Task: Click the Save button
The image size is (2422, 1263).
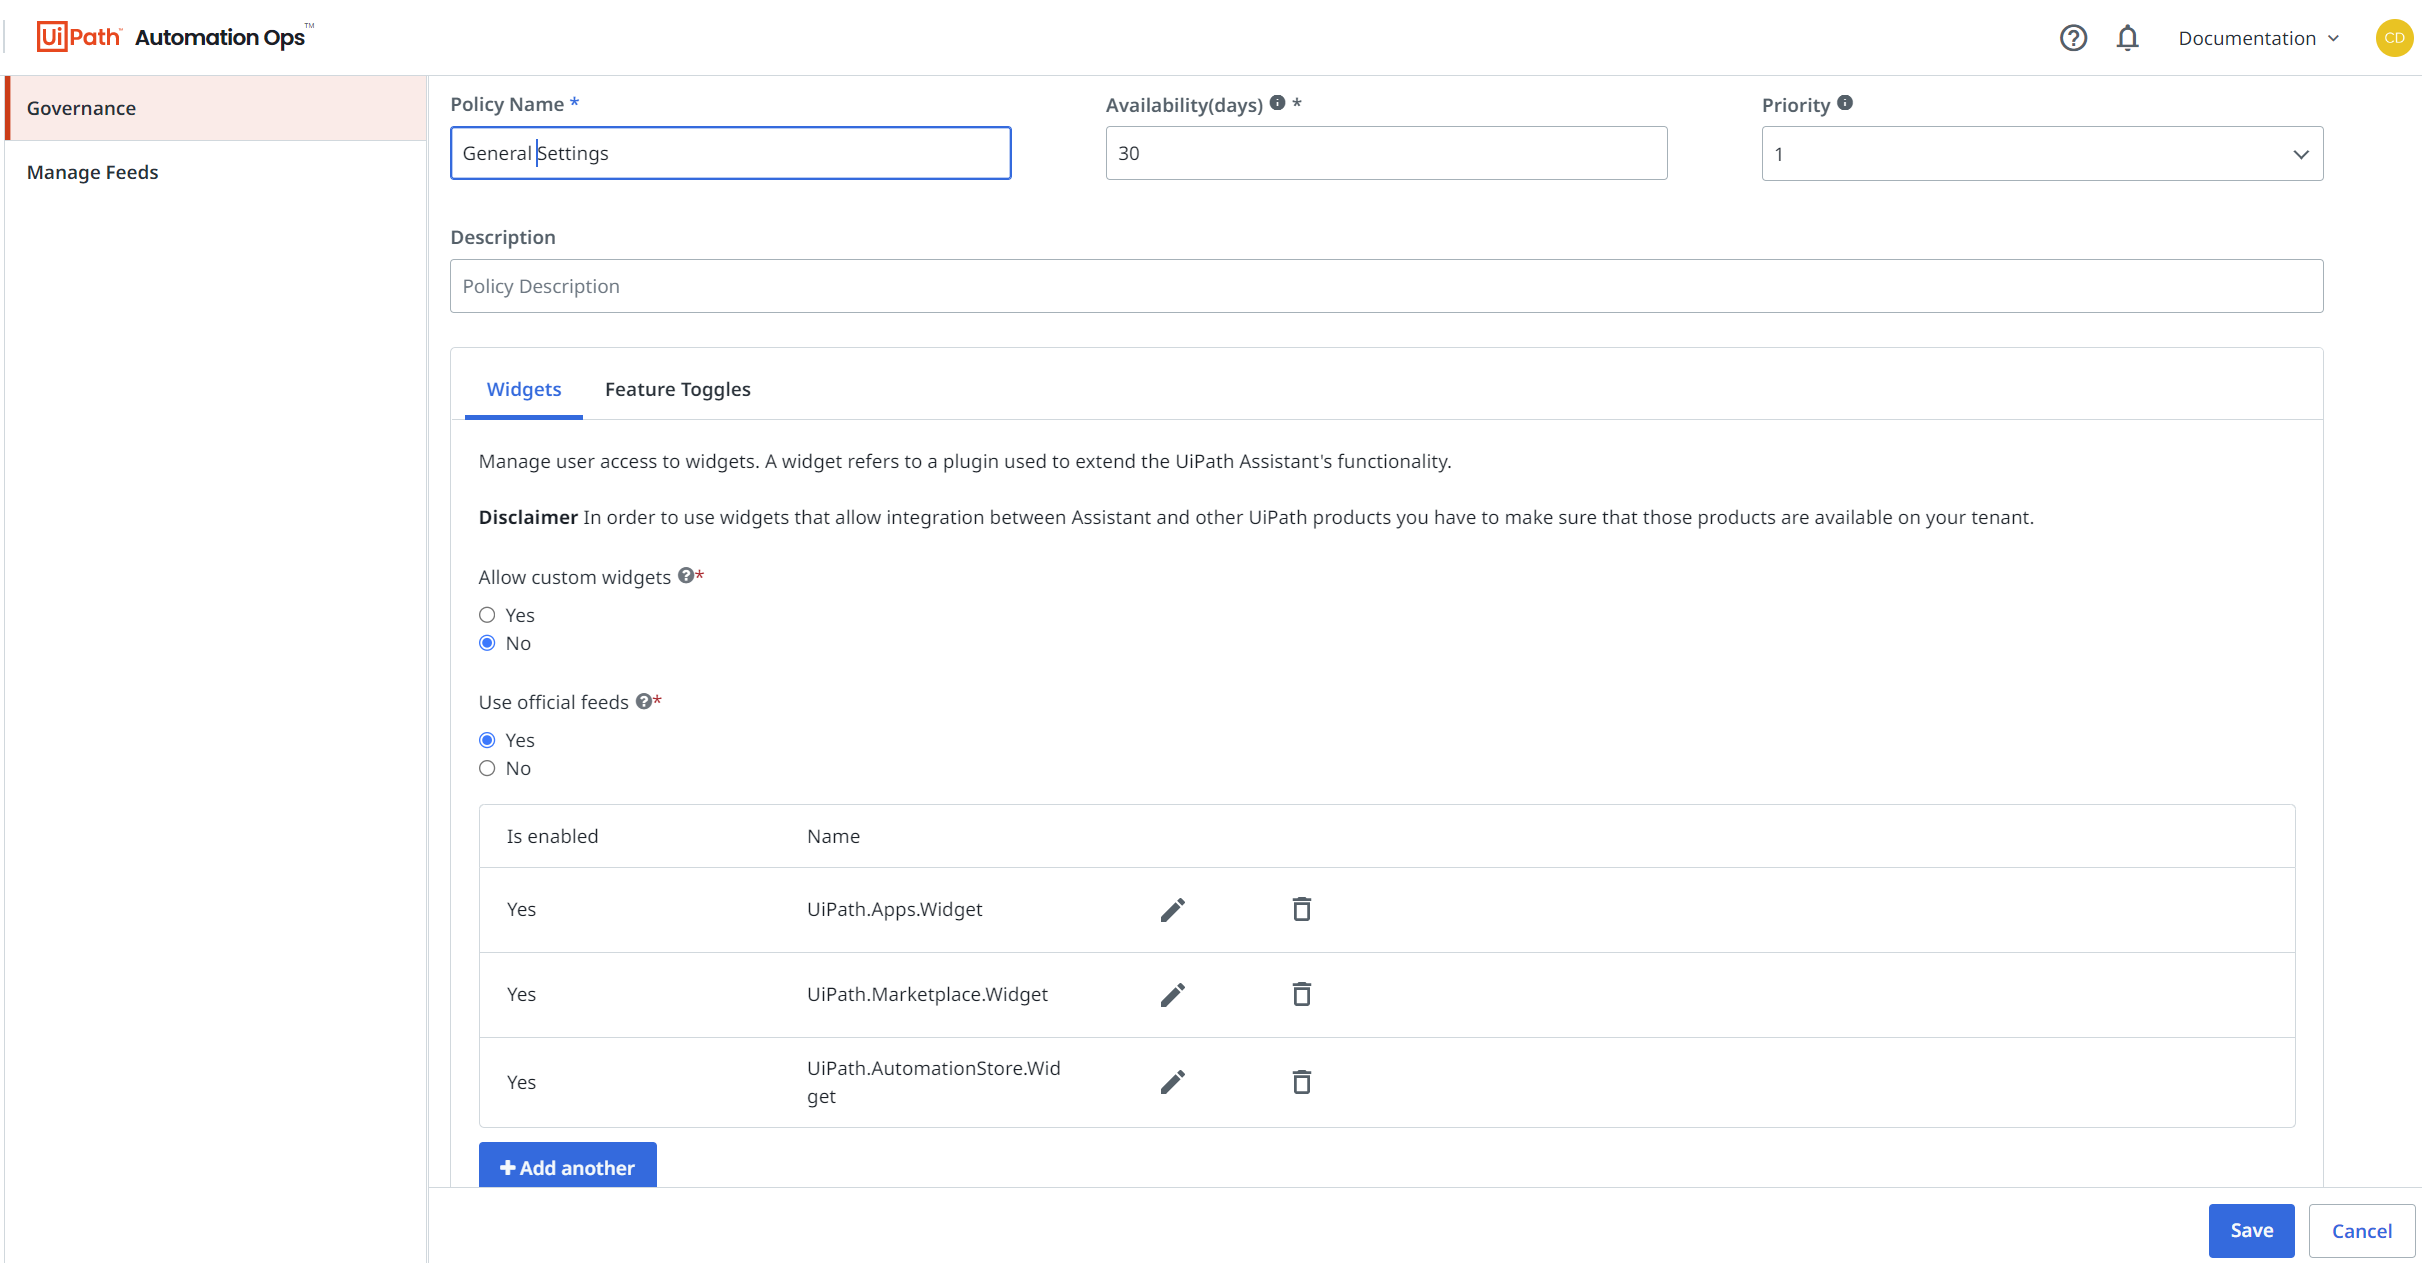Action: point(2251,1230)
